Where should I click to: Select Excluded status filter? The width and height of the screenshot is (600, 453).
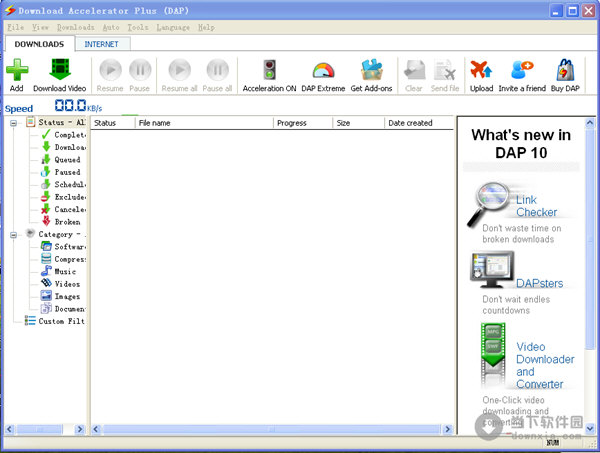[x=64, y=197]
